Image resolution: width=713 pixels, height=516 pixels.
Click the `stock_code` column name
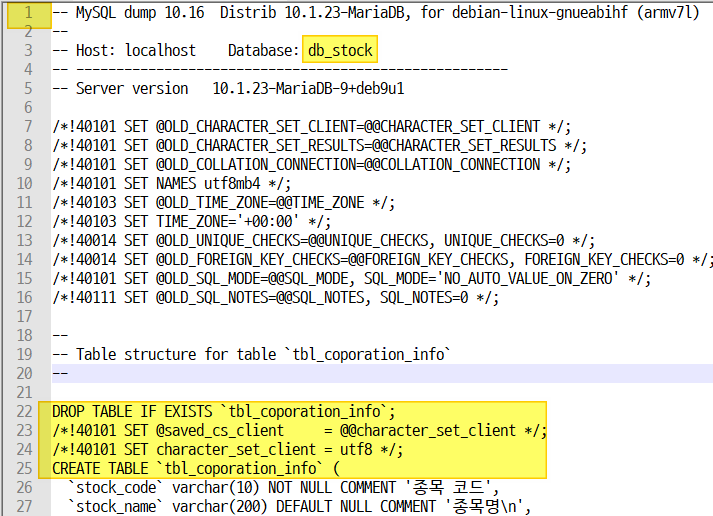115,487
